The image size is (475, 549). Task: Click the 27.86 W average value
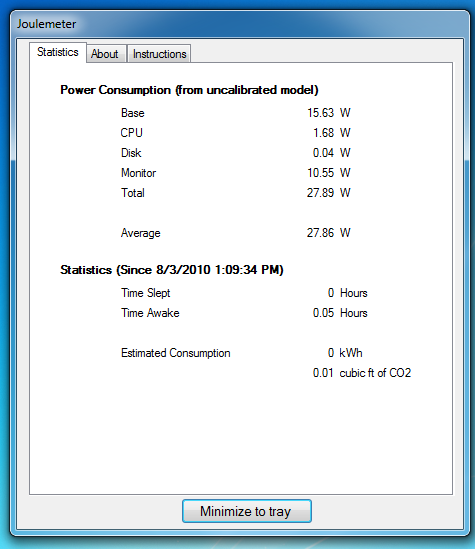pos(329,232)
